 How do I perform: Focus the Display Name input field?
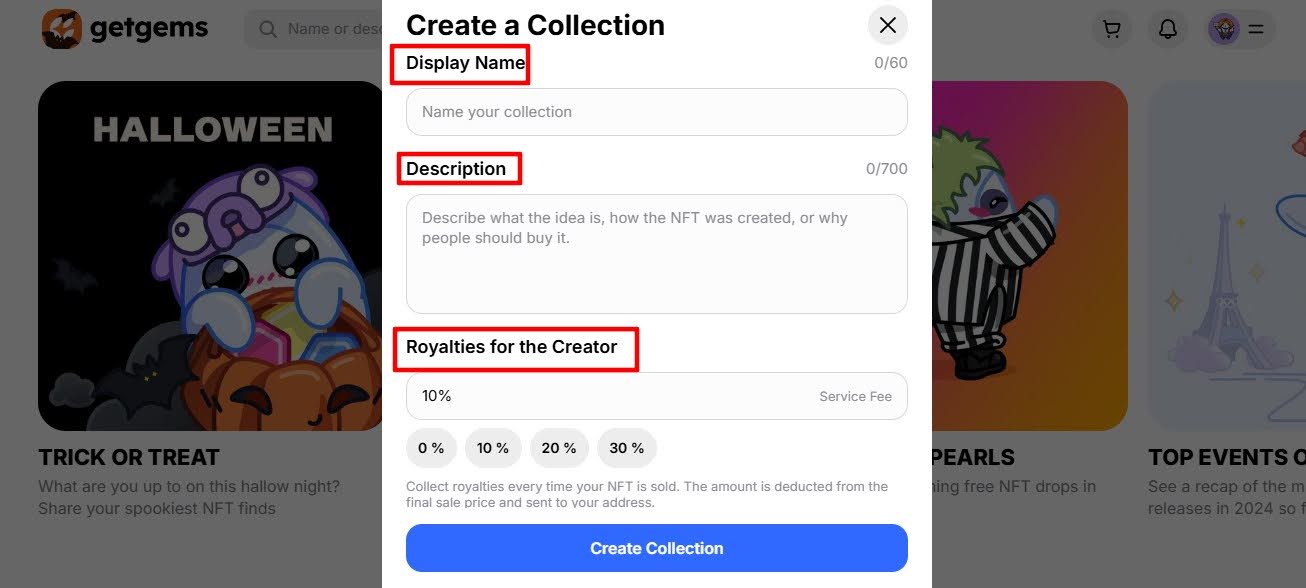click(656, 112)
